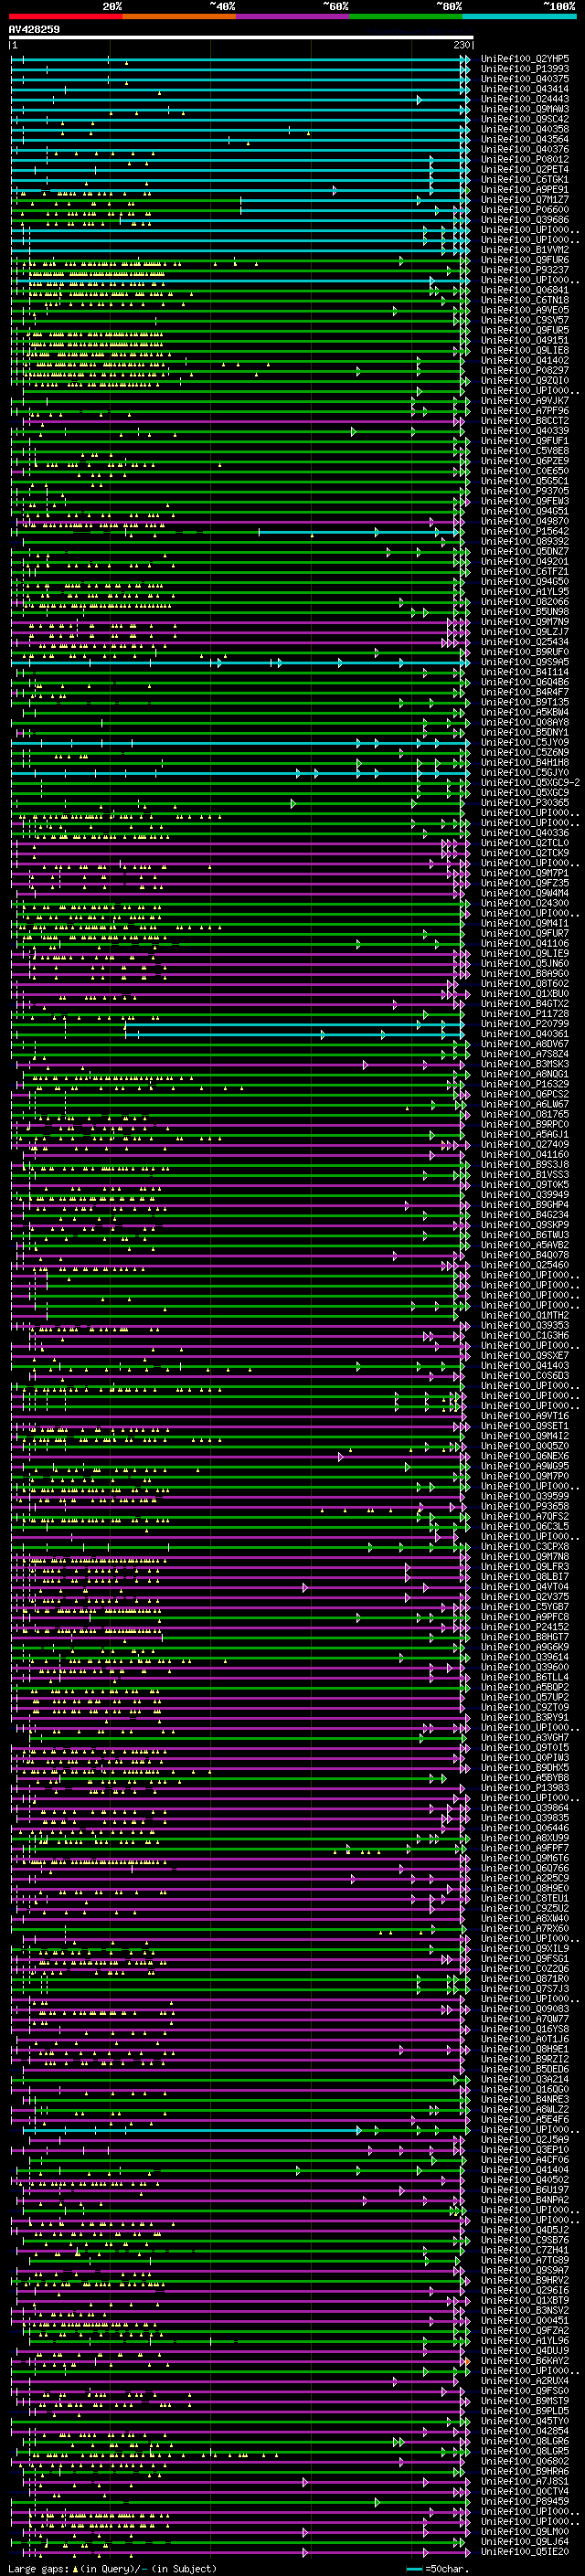Click the red 20% identity legend bar

[65, 16]
